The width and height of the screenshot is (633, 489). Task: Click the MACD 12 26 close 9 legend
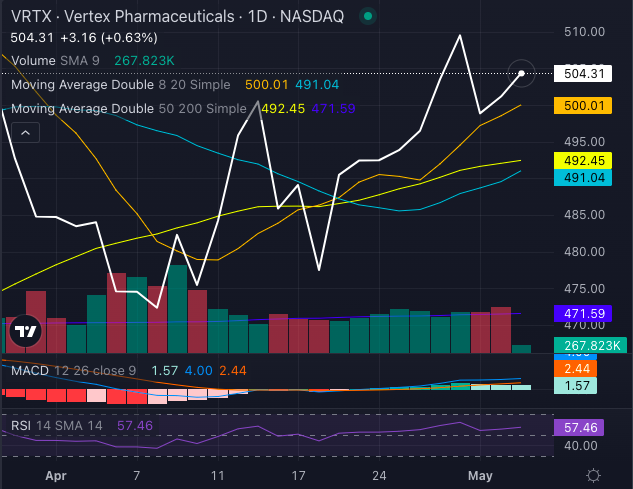coord(73,371)
